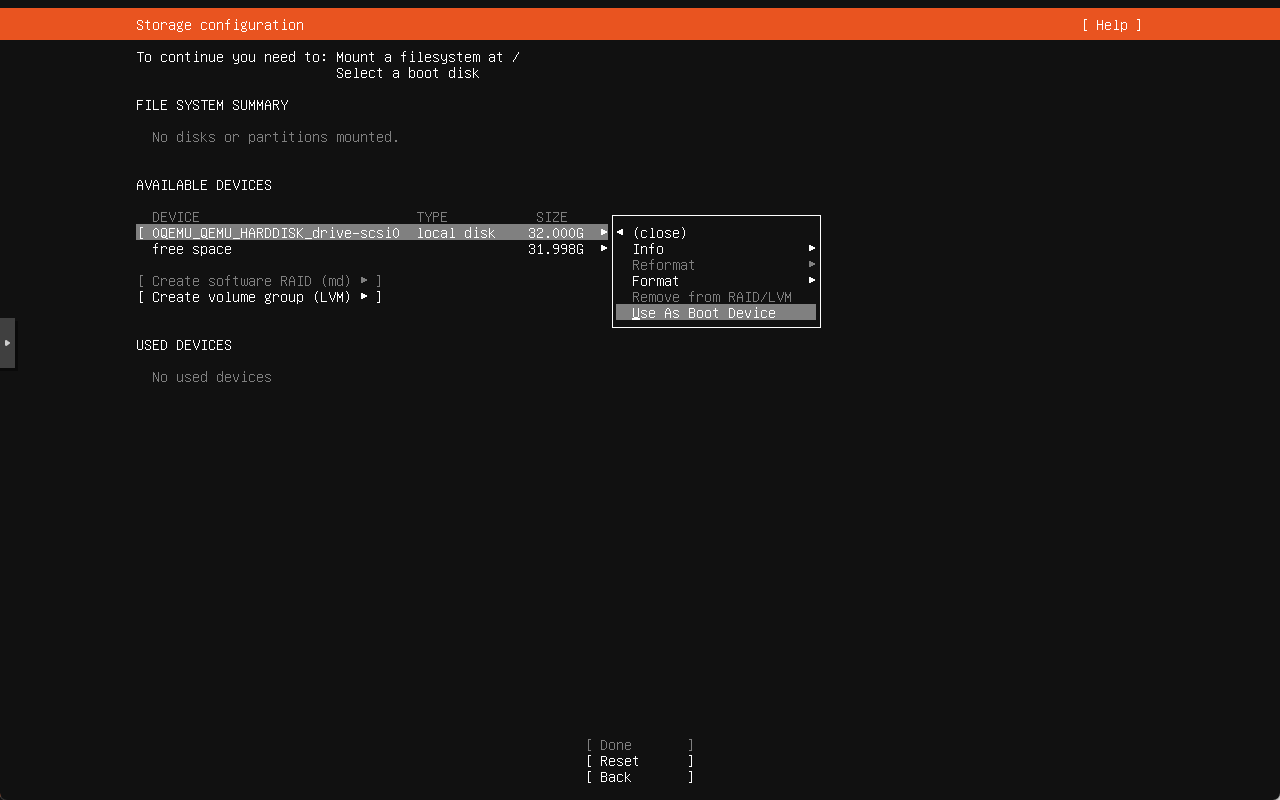Expand the arrow on the 31.998G free space row

[x=604, y=249]
